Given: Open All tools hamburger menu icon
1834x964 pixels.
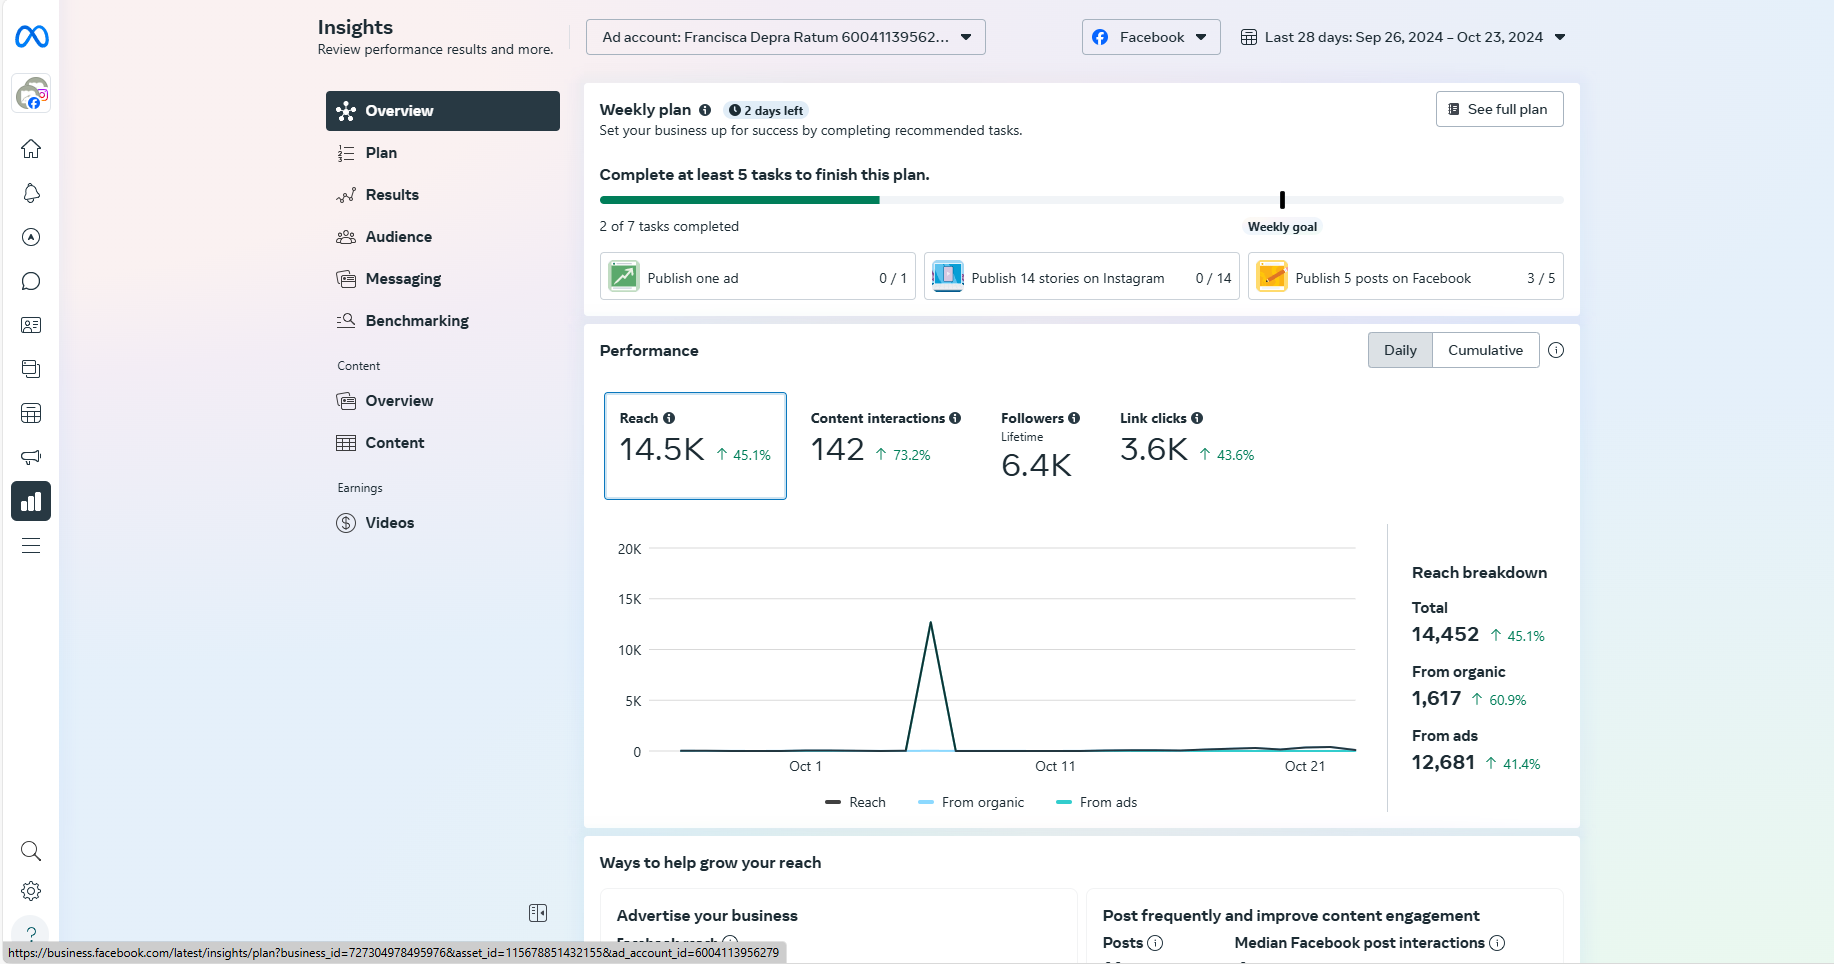Looking at the screenshot, I should [31, 545].
